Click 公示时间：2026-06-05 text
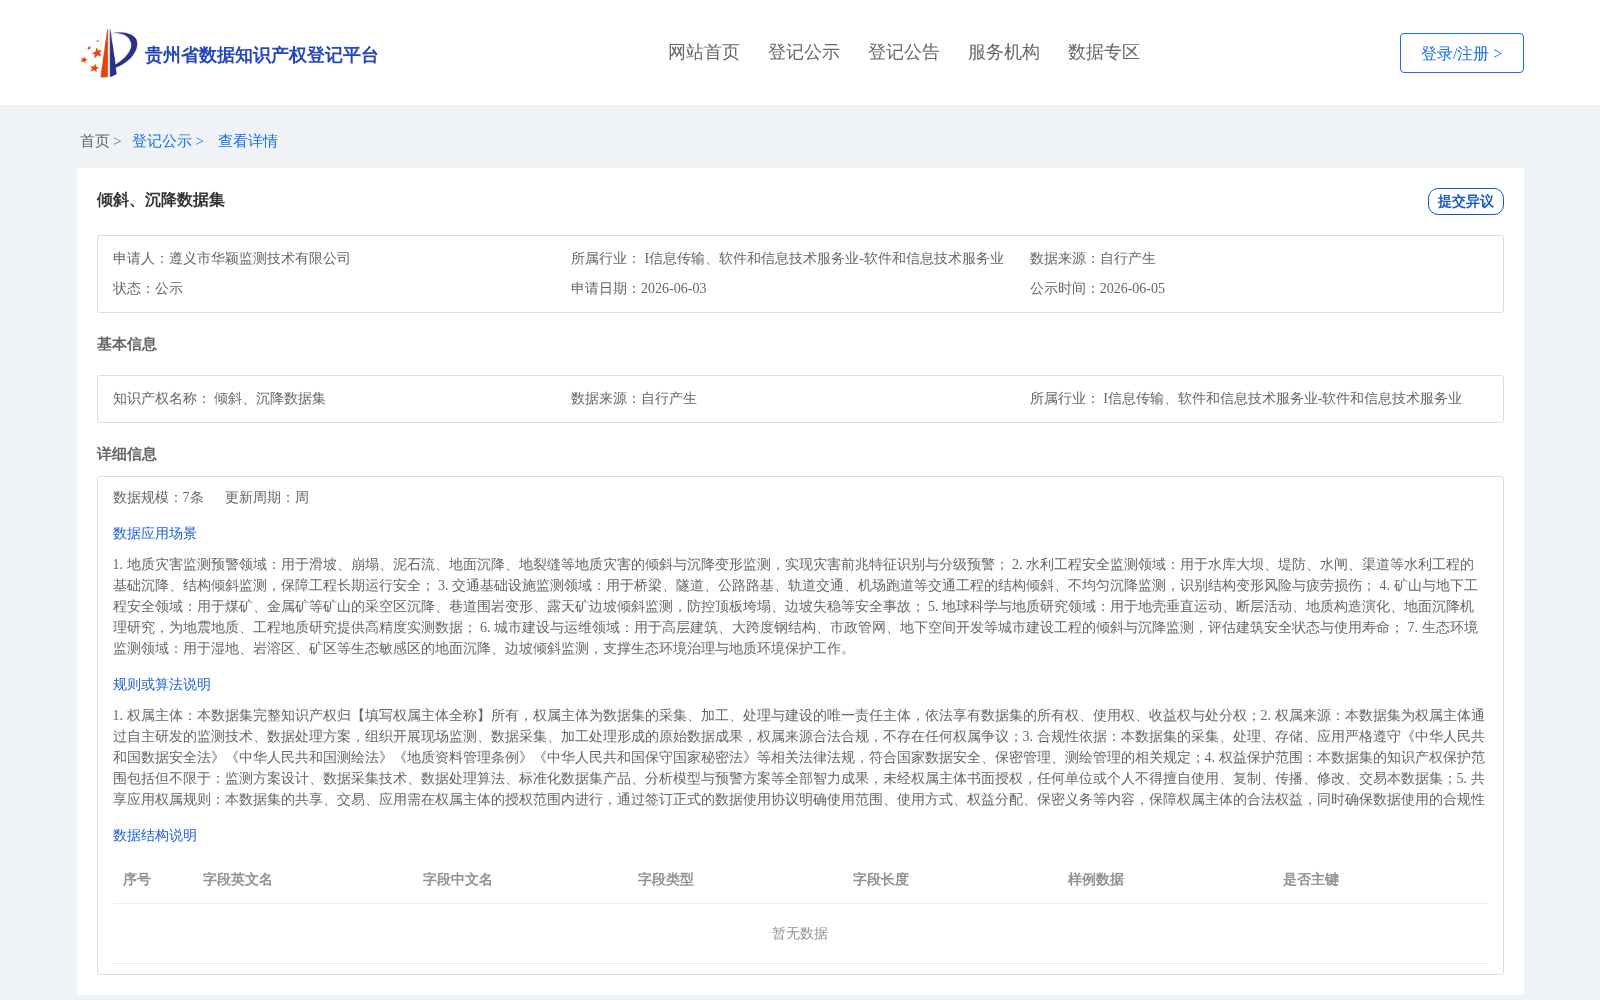 click(x=1097, y=288)
